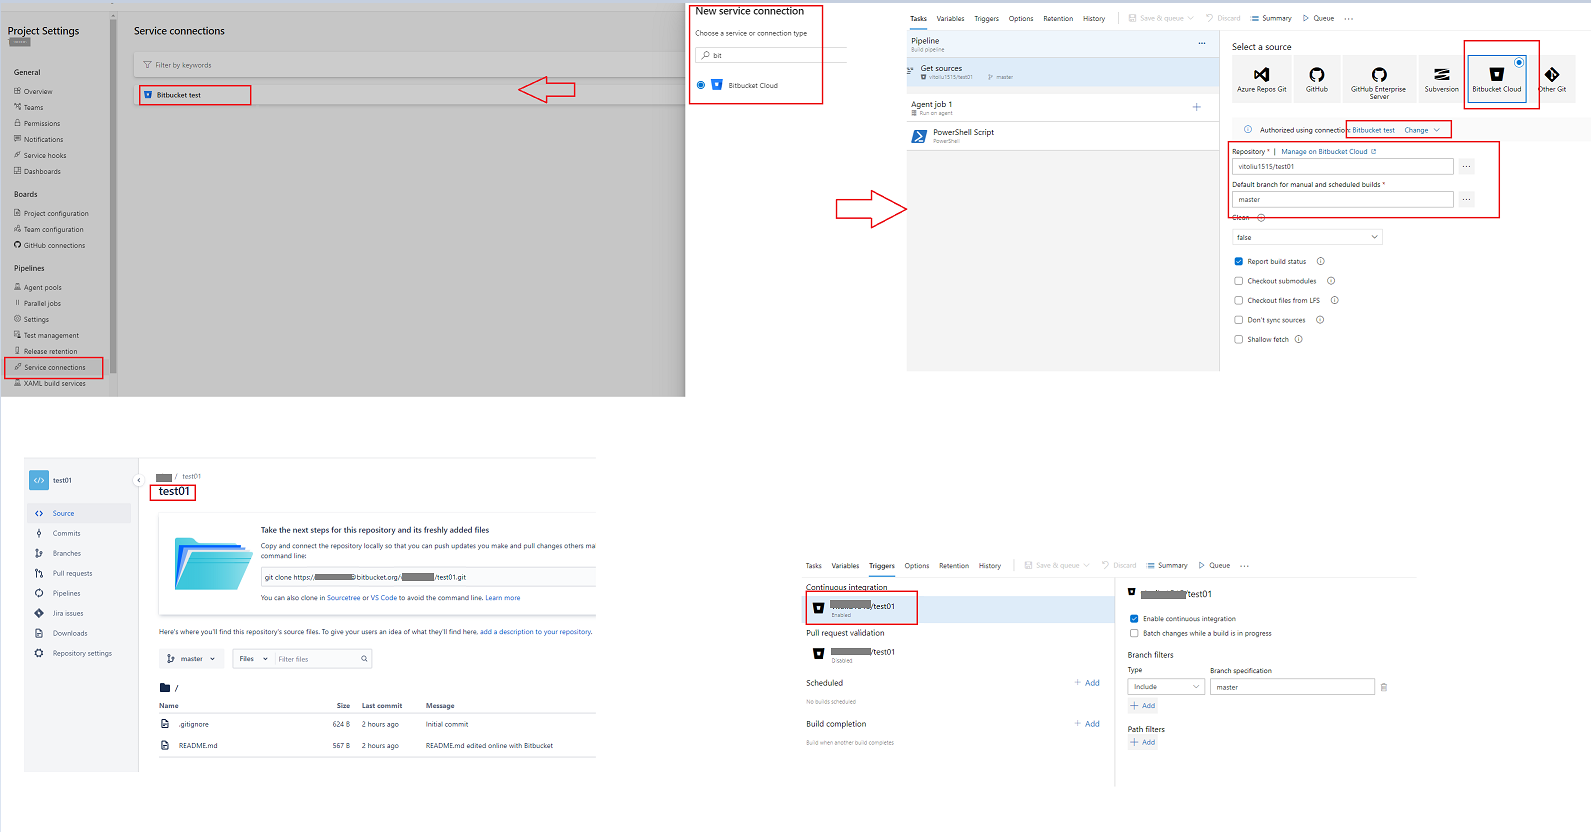
Task: Add a Build completion trigger
Action: click(x=1087, y=724)
